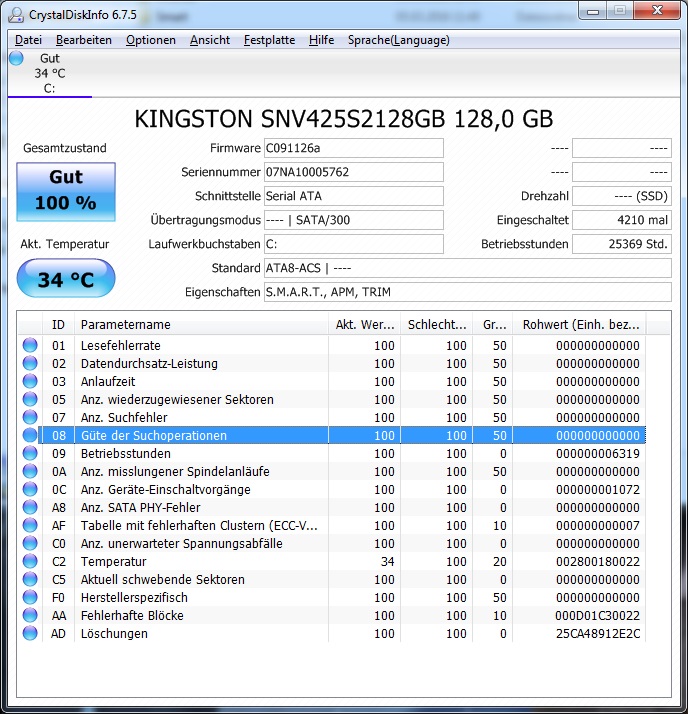Click status orb of row 05 wiederzugewiesener Sektoren
This screenshot has height=714, width=688.
(30, 399)
